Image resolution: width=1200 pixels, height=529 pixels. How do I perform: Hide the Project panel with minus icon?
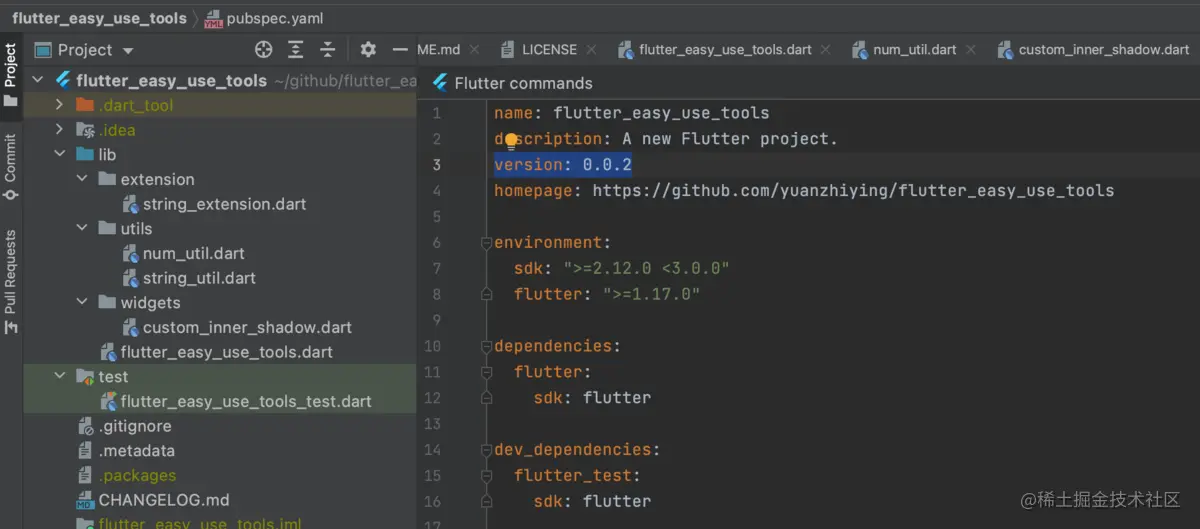pos(400,50)
